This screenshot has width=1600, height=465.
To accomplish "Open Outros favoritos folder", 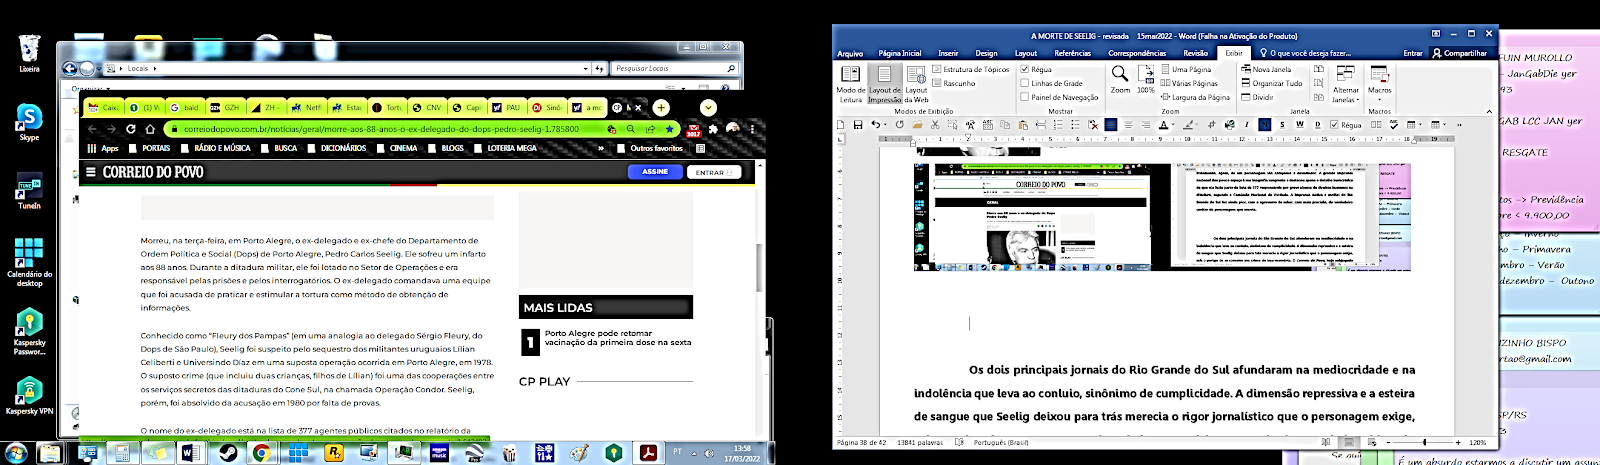I will pos(650,148).
